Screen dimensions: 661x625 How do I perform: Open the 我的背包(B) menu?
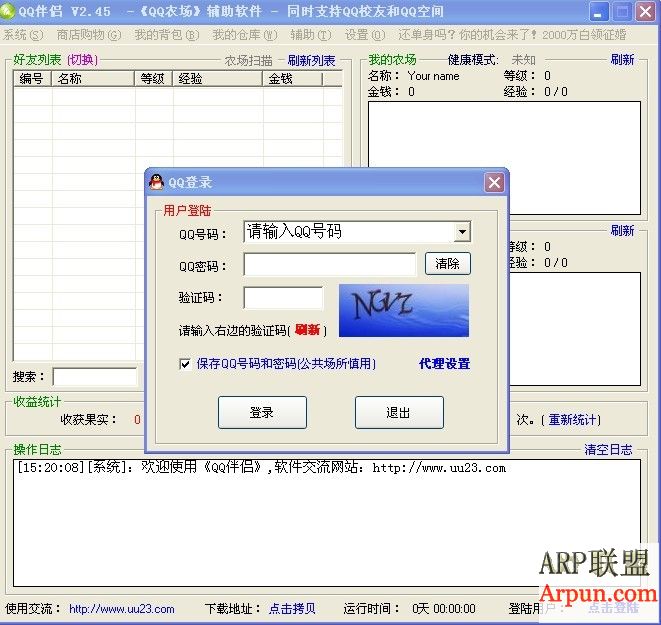(167, 35)
